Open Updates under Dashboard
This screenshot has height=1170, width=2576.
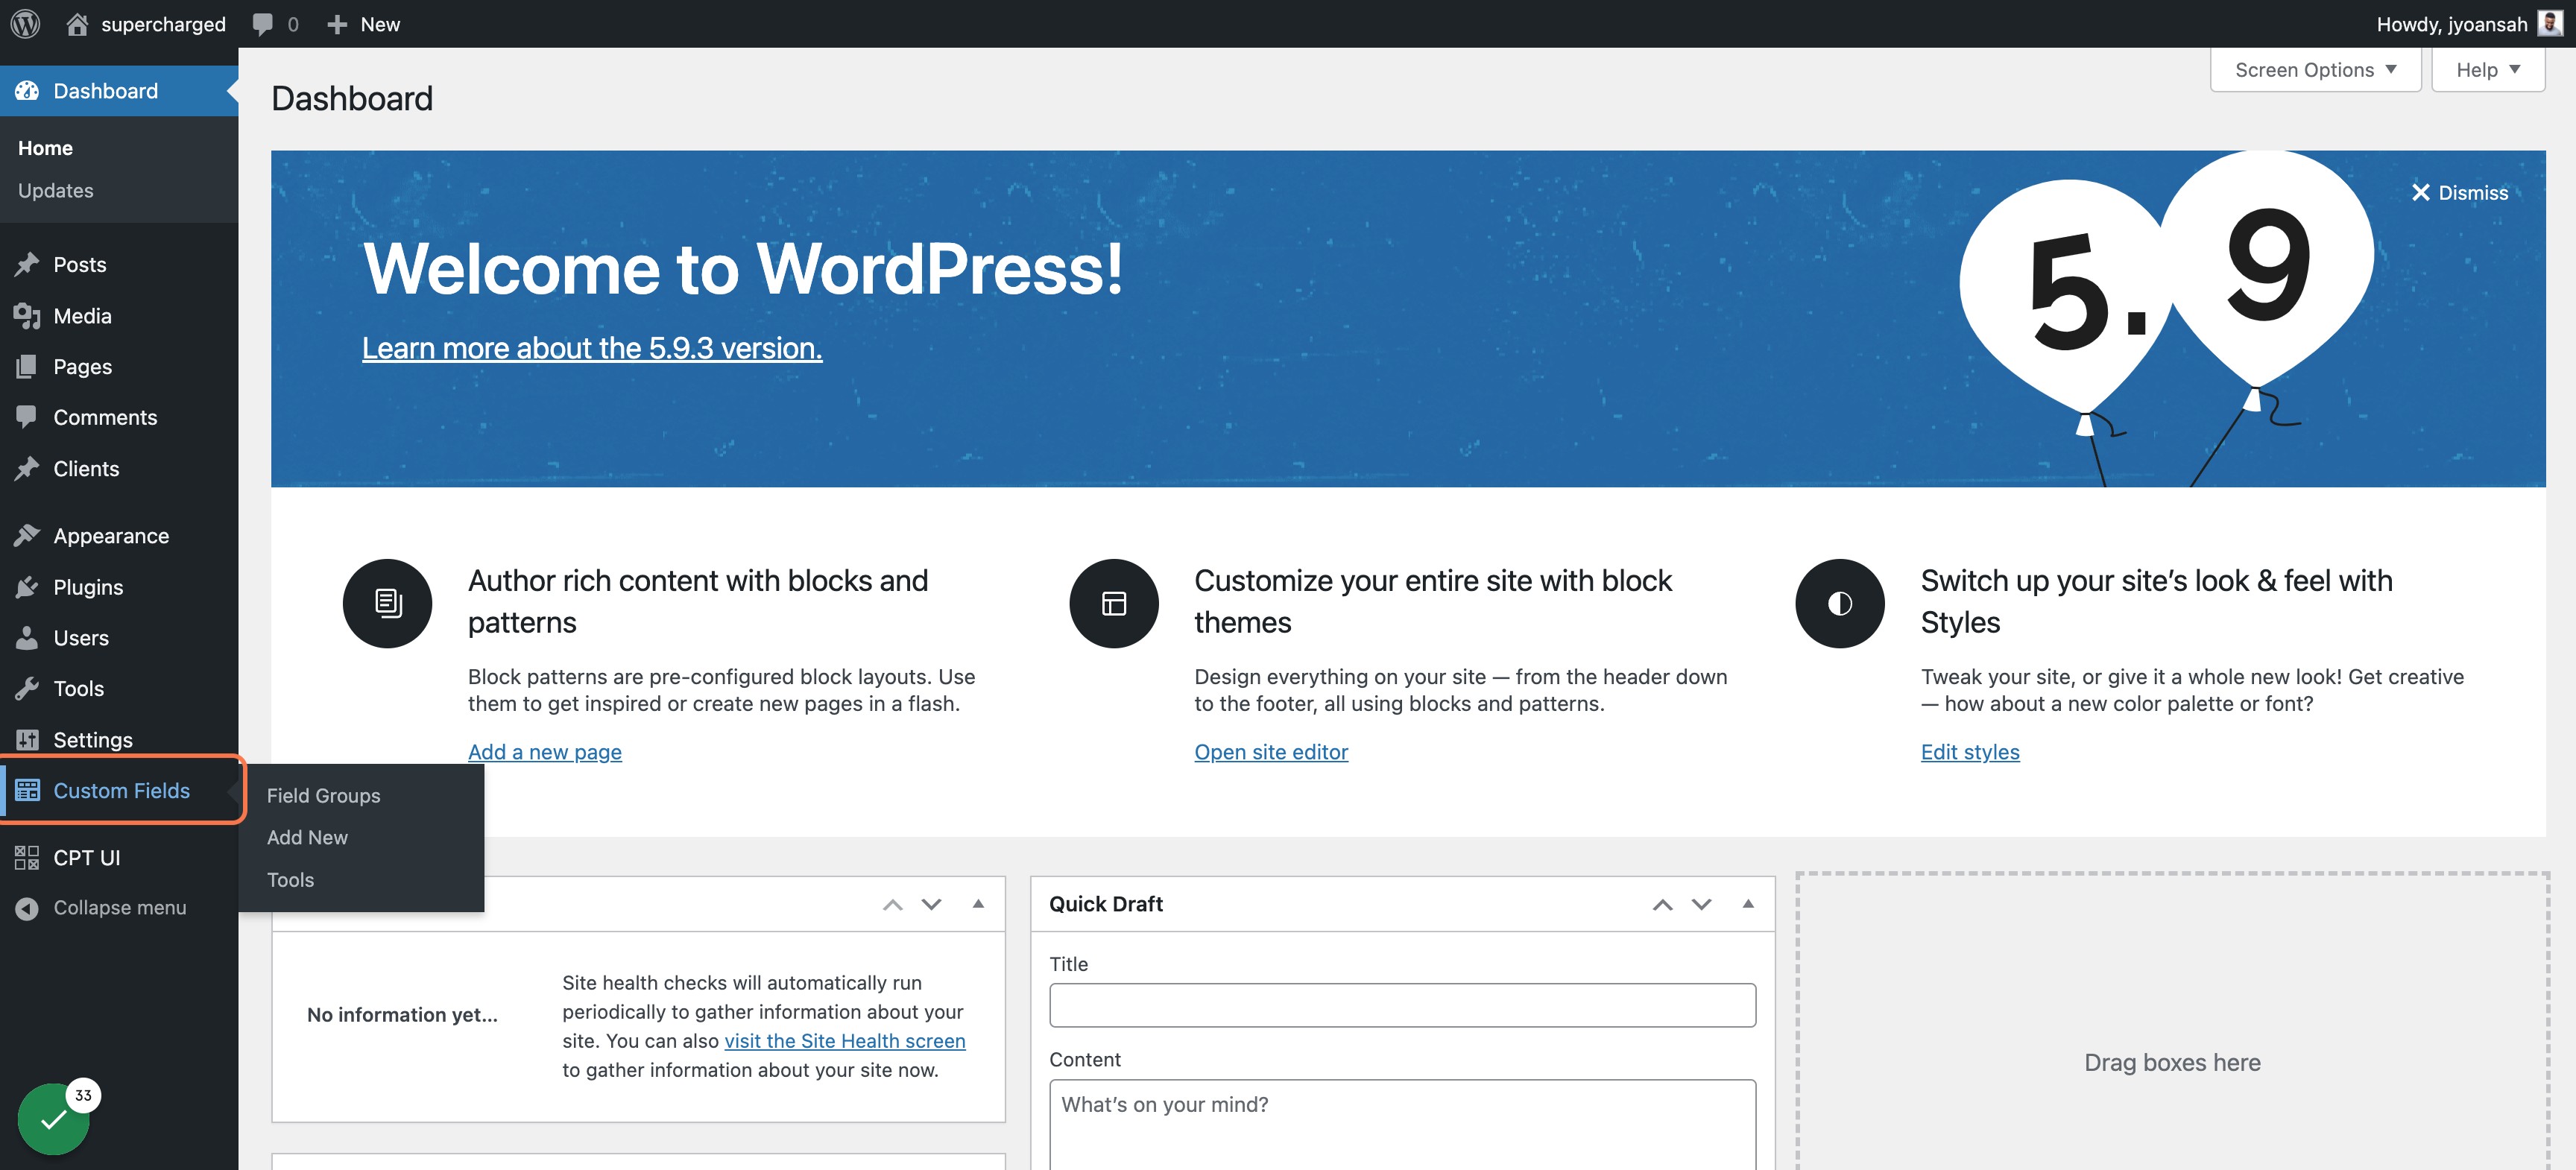(56, 190)
